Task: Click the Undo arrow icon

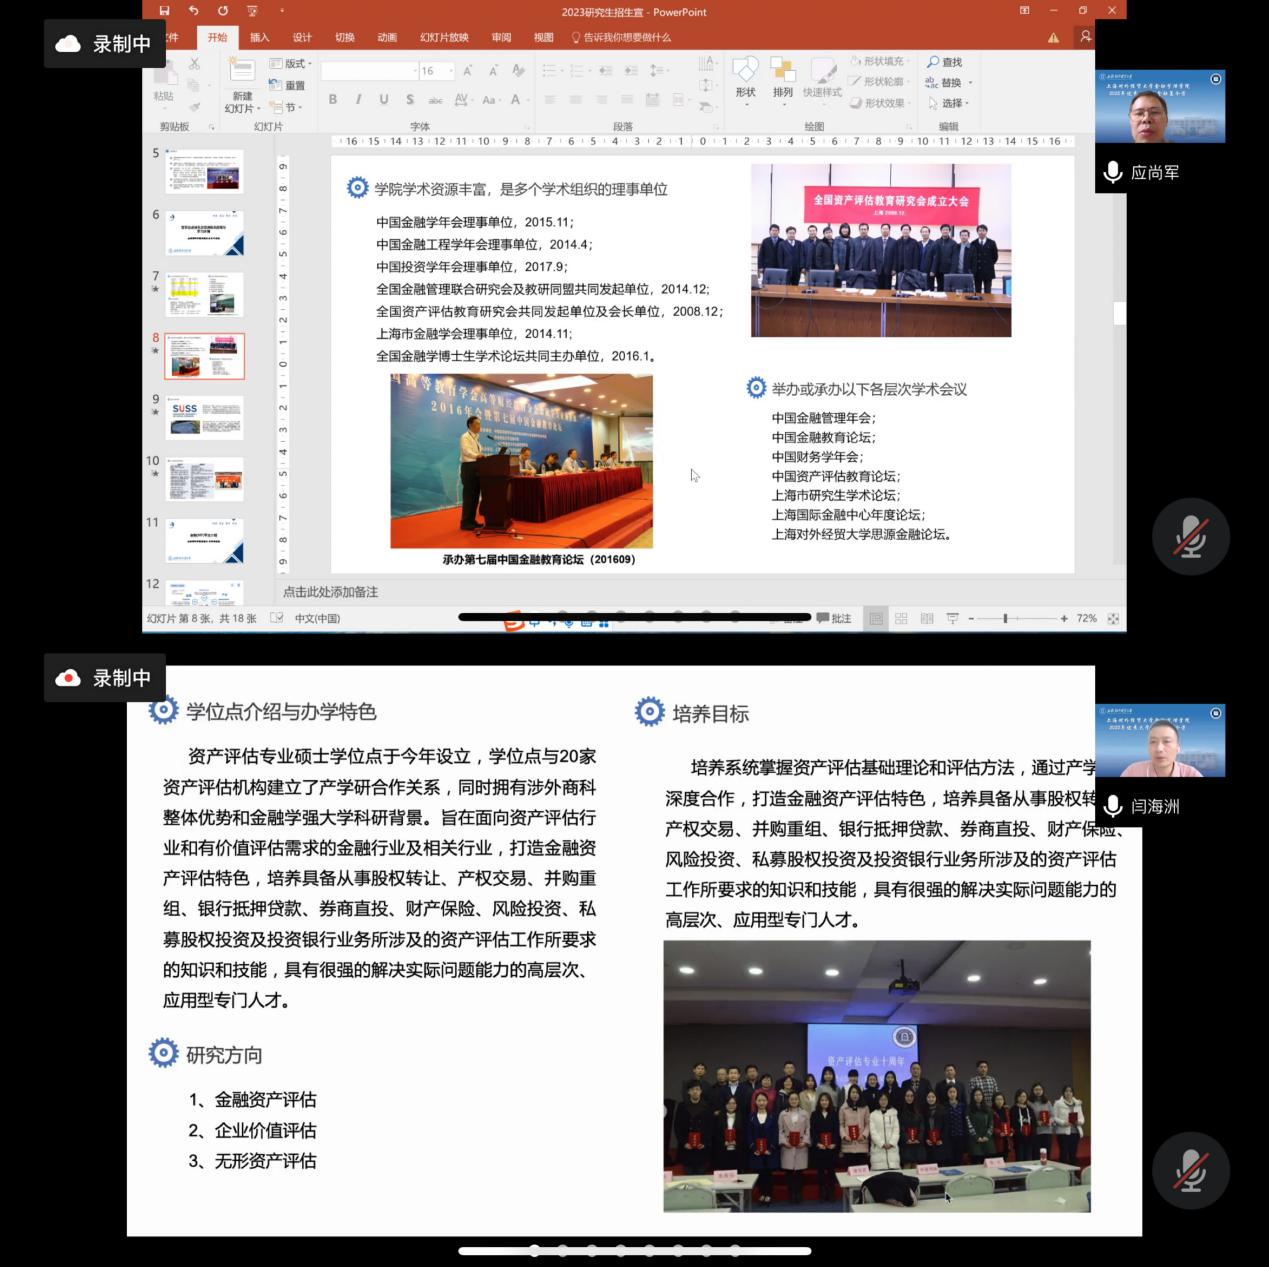Action: pyautogui.click(x=193, y=11)
